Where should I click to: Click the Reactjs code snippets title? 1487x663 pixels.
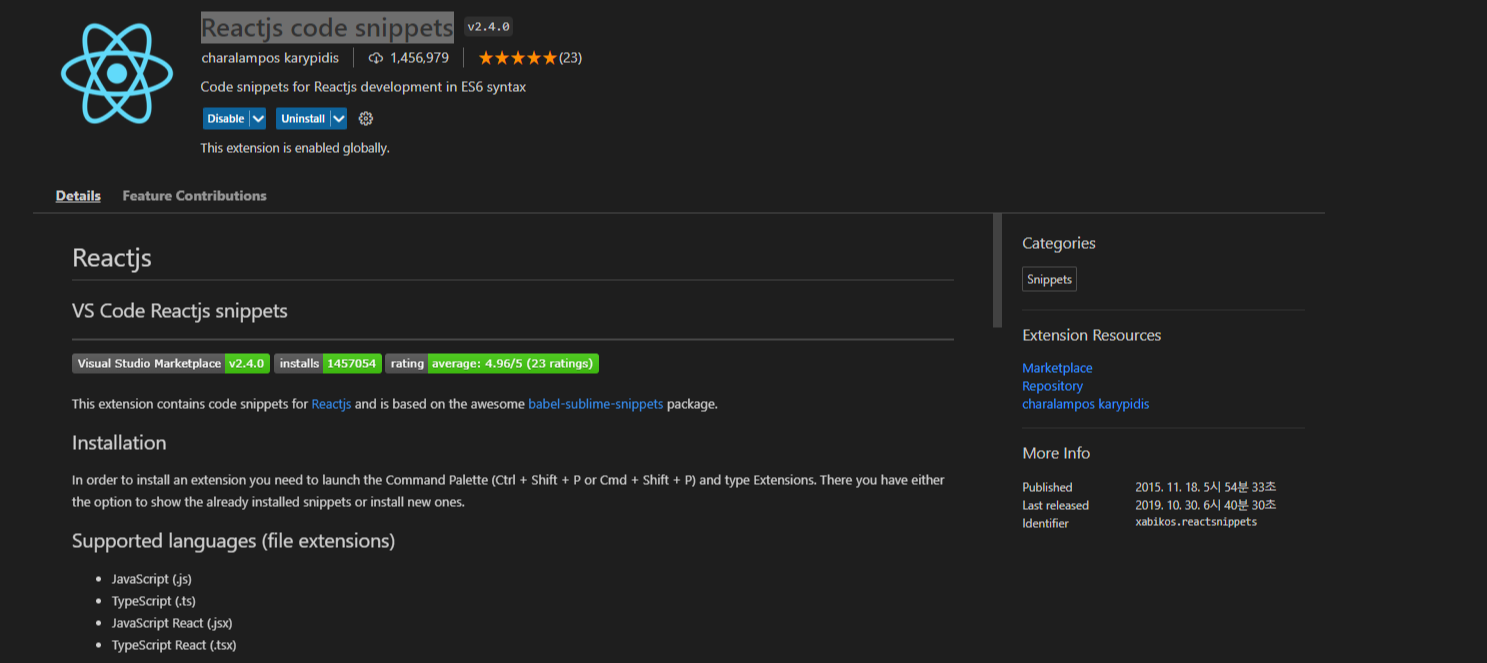(327, 27)
